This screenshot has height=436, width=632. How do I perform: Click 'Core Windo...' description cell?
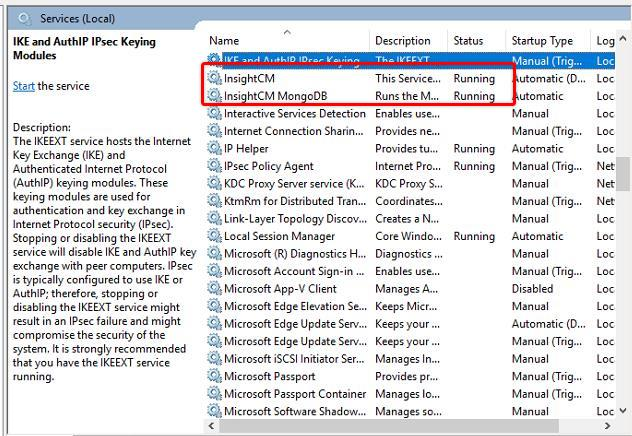[408, 236]
